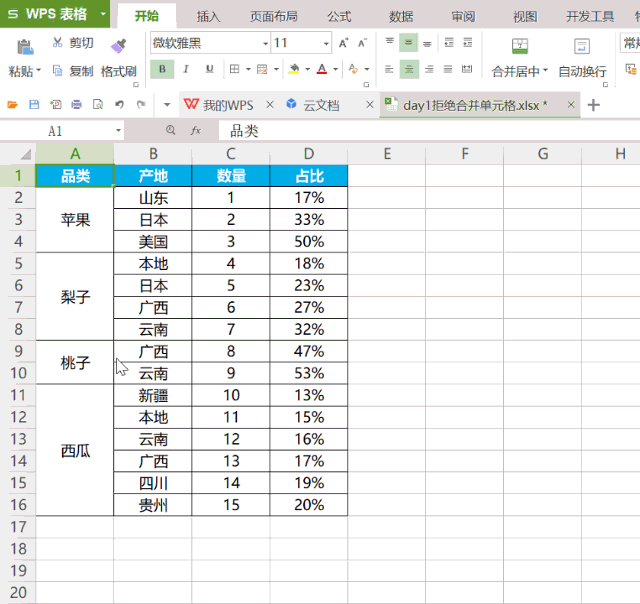Copy selection with 复制 icon
Screen dimensions: 640x604
click(x=58, y=71)
